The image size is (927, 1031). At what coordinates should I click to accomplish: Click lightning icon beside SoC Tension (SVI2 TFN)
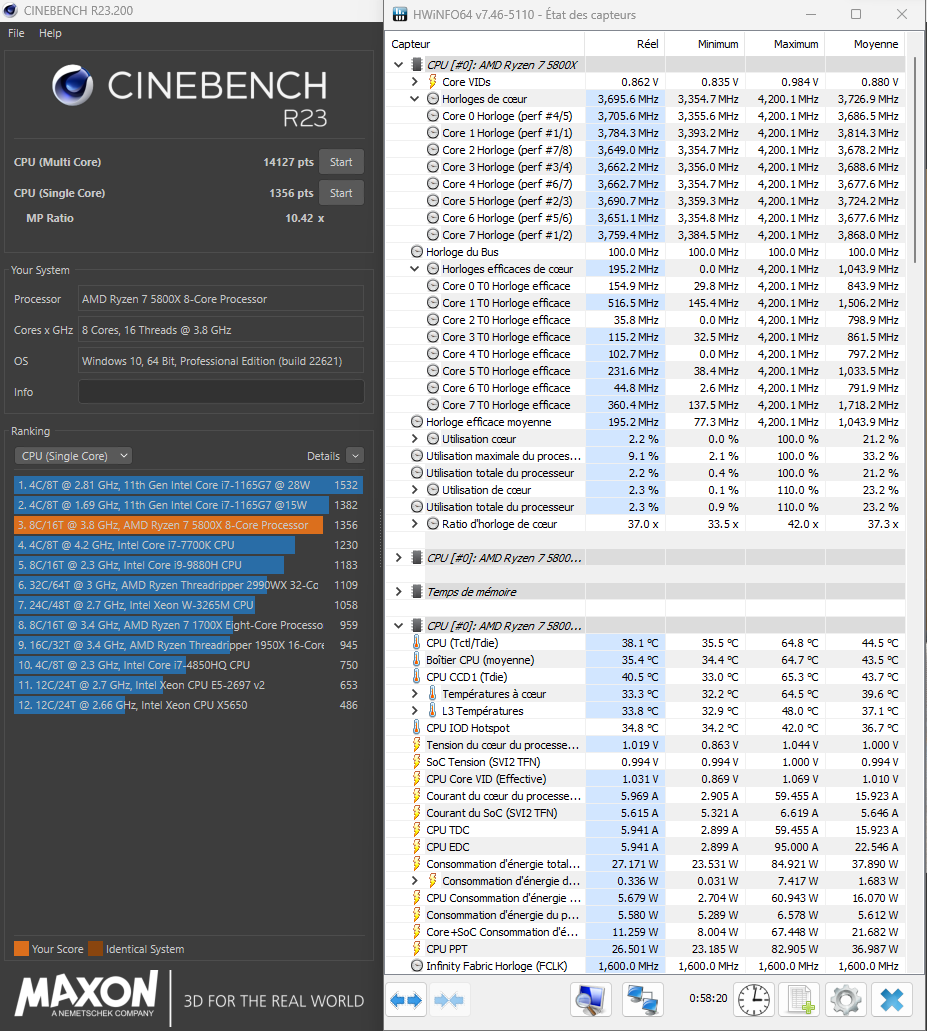[416, 761]
